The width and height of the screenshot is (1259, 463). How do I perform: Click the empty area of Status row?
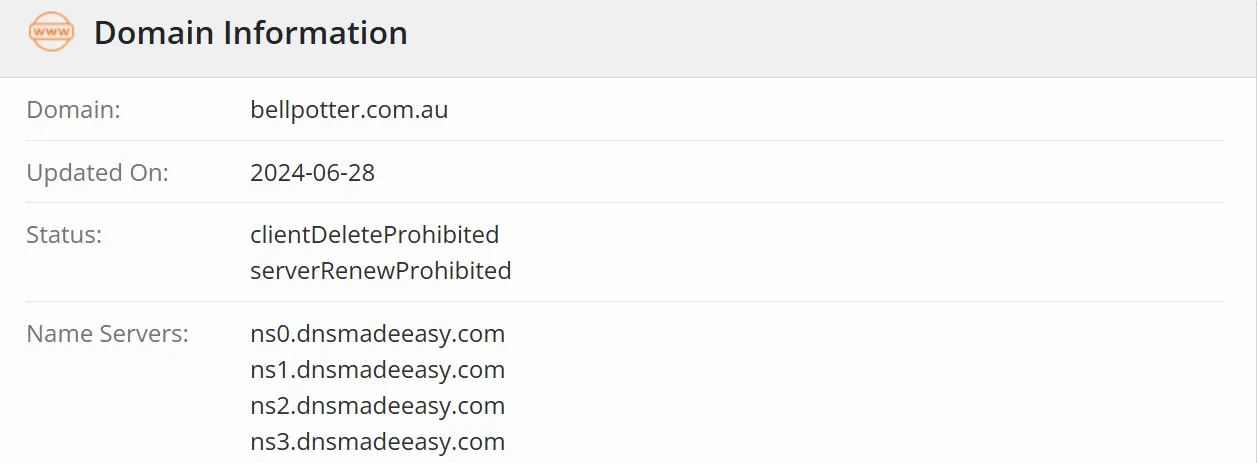[x=868, y=252]
